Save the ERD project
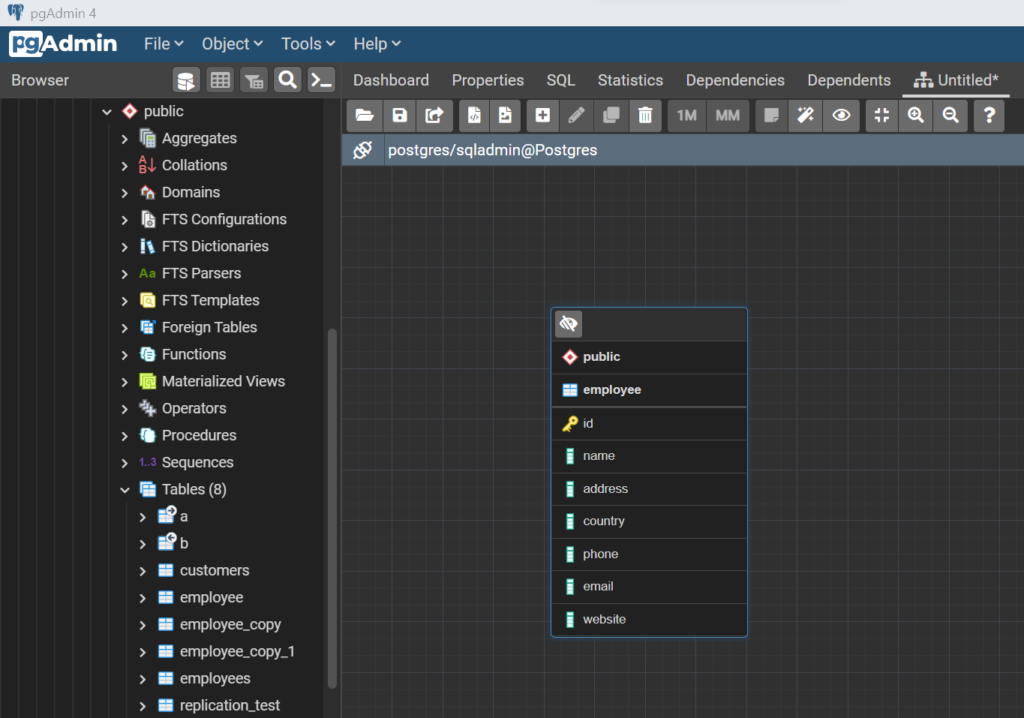This screenshot has width=1024, height=718. coord(399,115)
